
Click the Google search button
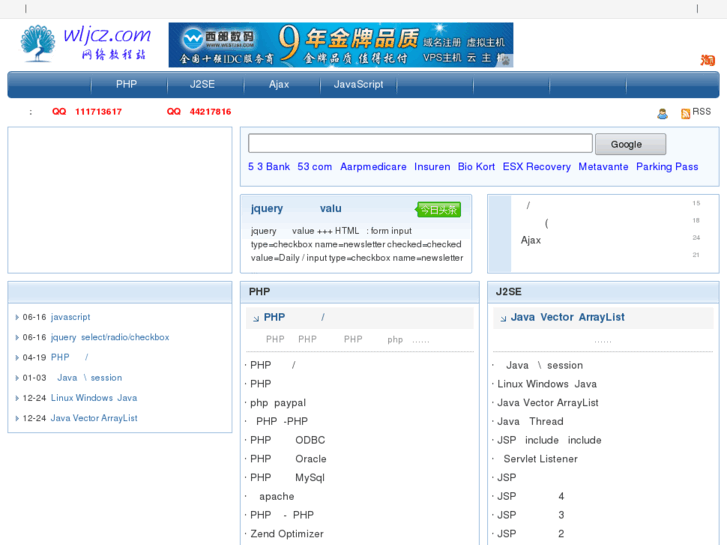(x=631, y=144)
